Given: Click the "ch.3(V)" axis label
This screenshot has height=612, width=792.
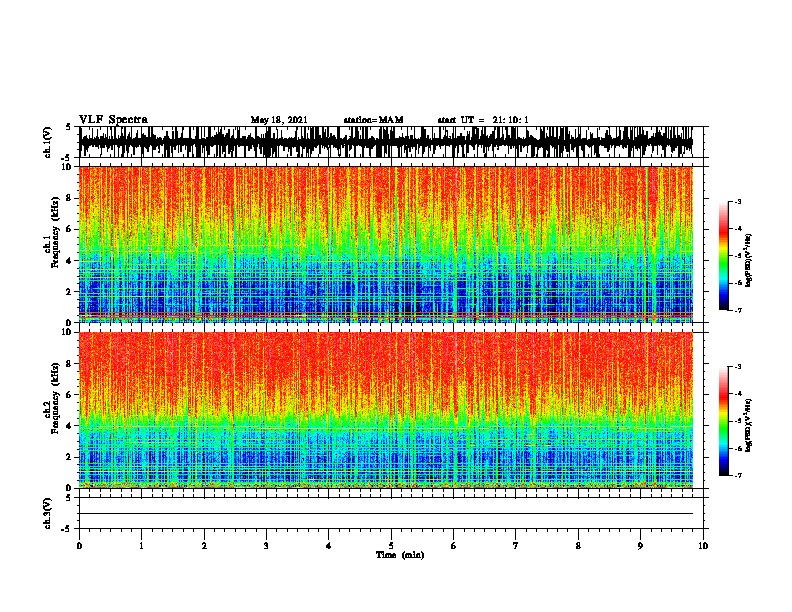Looking at the screenshot, I should click(x=48, y=513).
